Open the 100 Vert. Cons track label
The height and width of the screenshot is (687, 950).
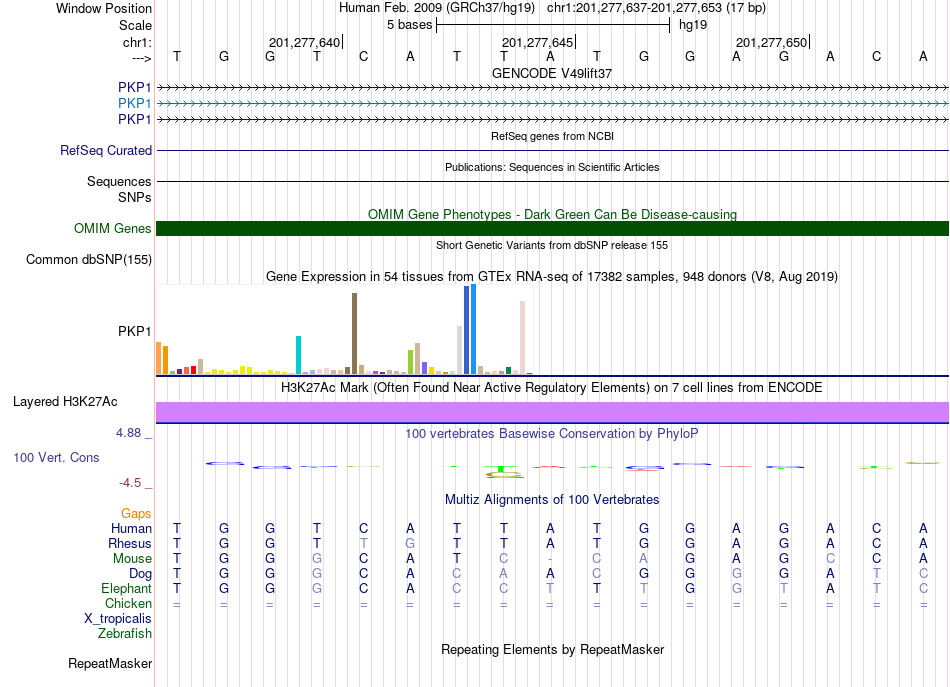[x=56, y=457]
